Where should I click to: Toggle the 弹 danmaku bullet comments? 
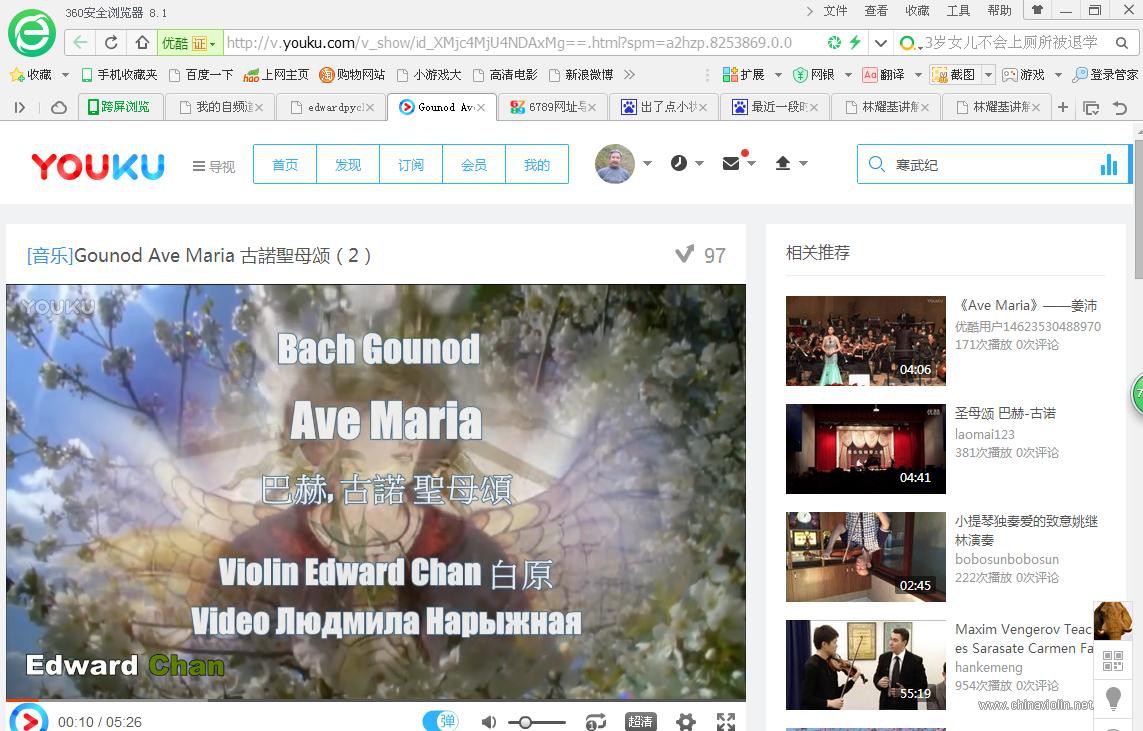[440, 720]
